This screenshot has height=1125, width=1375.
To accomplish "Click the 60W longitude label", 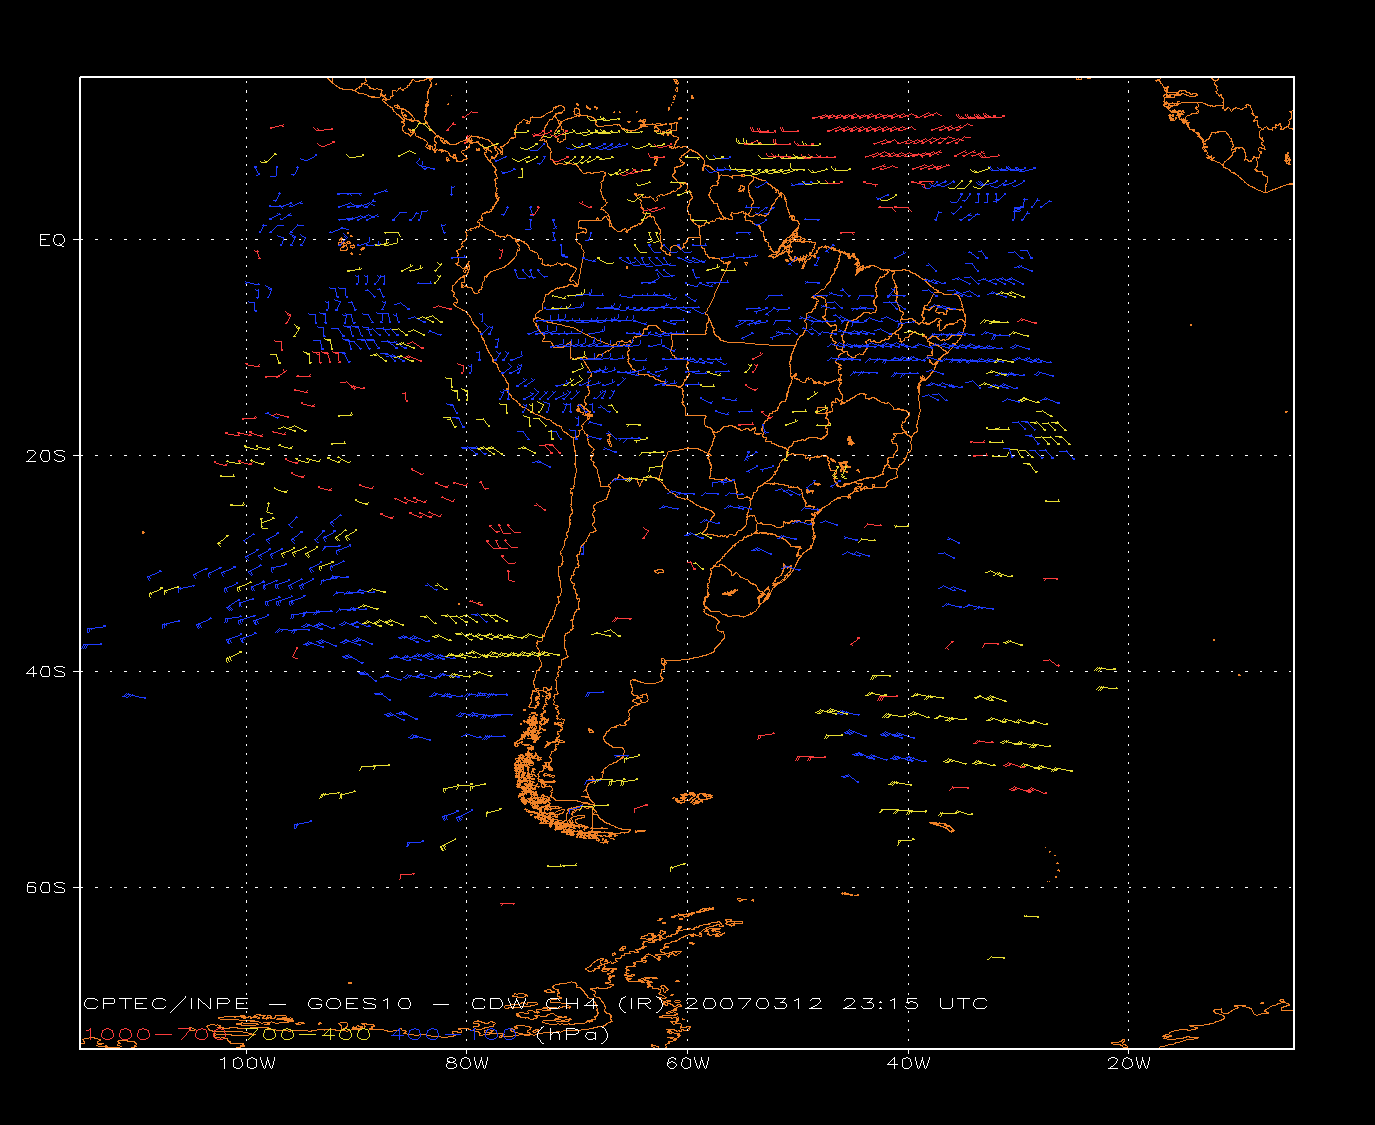I will click(x=688, y=1063).
